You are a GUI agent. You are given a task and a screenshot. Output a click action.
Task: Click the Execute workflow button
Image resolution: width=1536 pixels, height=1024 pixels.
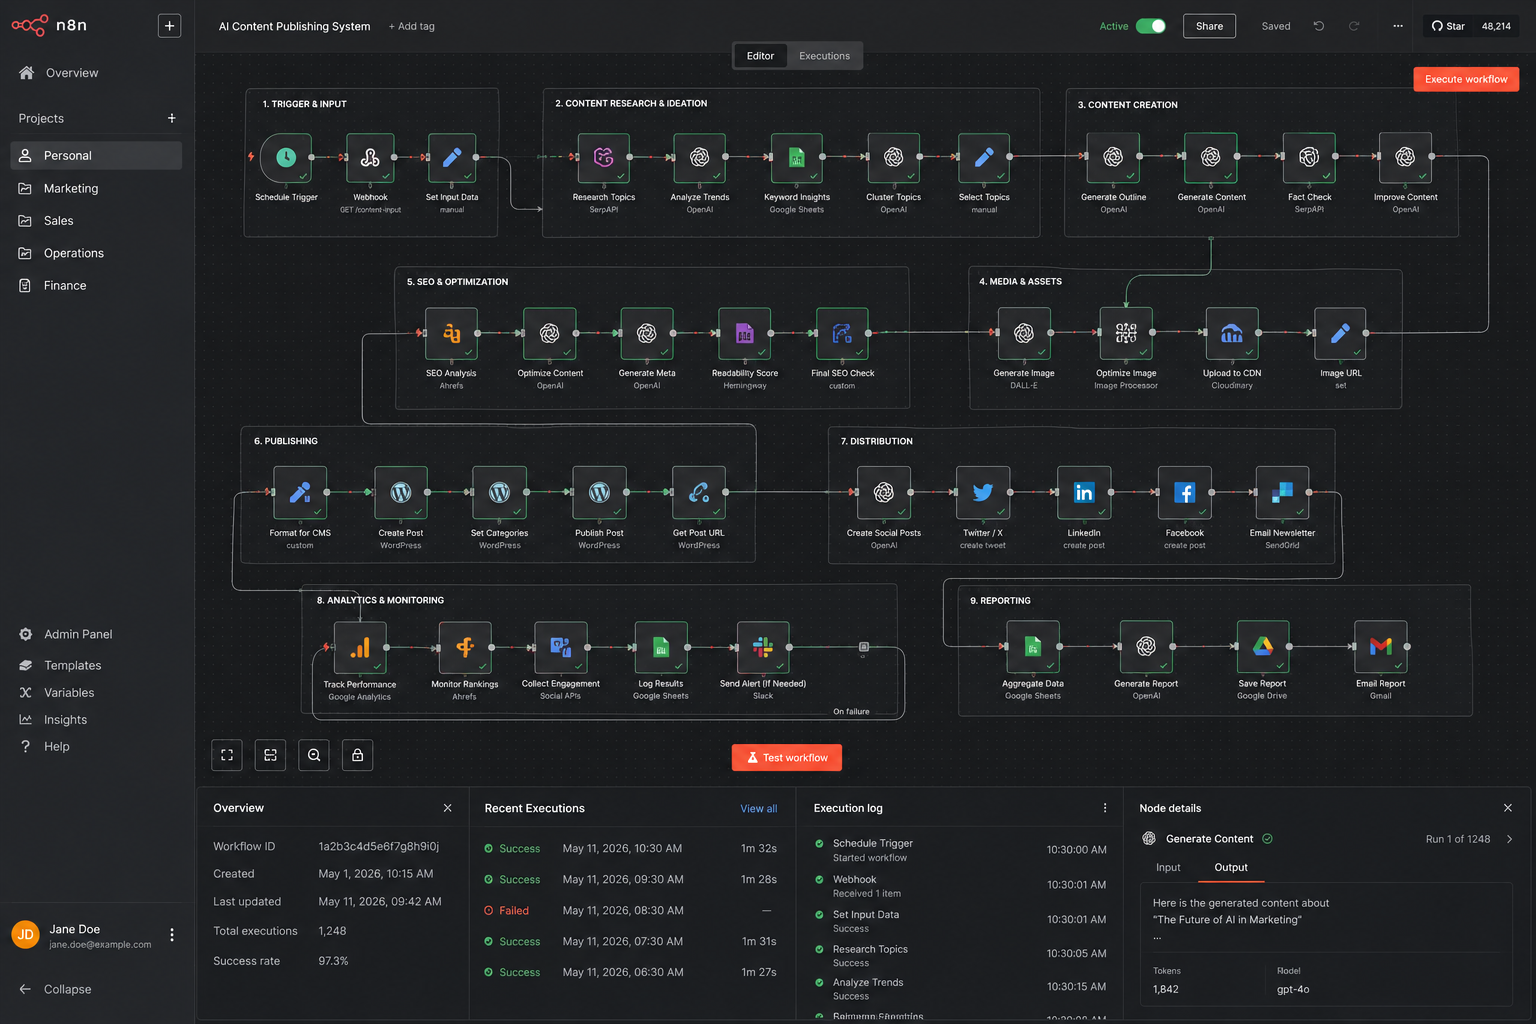[1466, 79]
